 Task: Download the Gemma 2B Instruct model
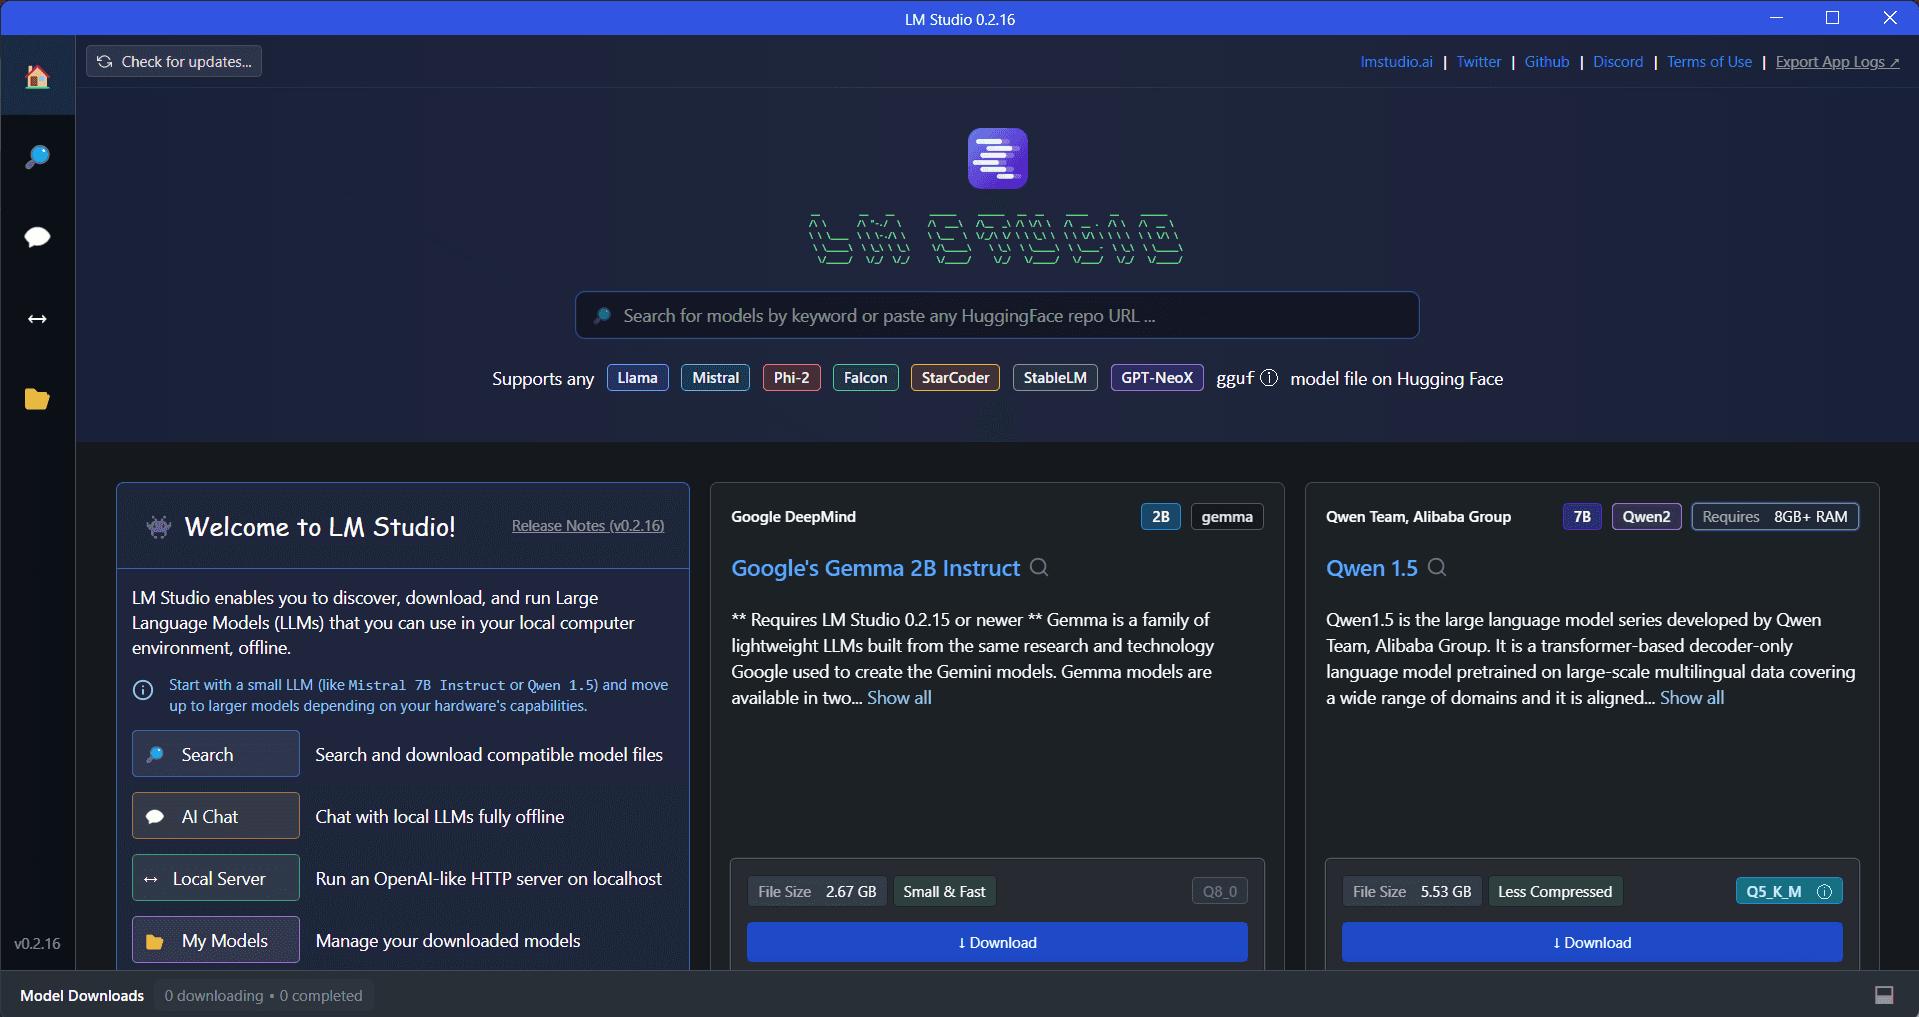[x=997, y=942]
